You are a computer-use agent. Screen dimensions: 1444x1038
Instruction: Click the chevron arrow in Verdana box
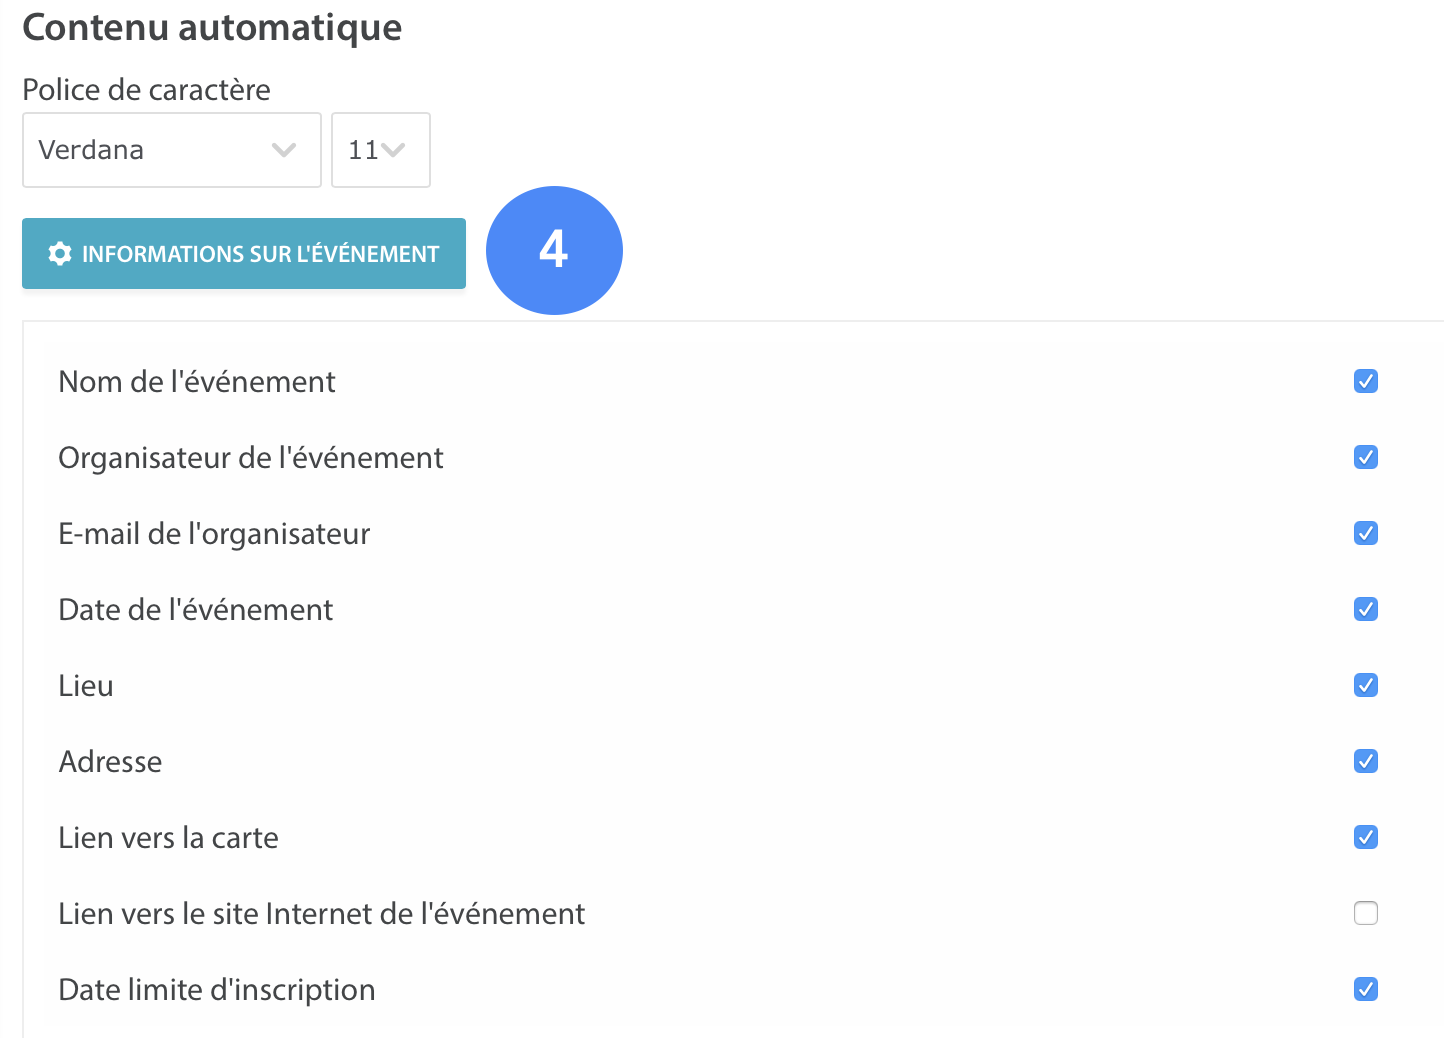[x=284, y=150]
